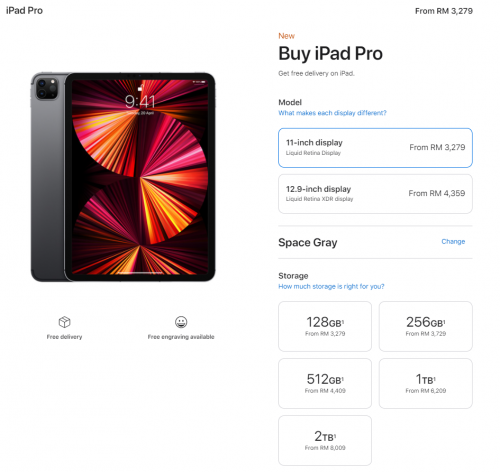This screenshot has height=472, width=500.
Task: Choose 1TB storage option
Action: pos(426,383)
